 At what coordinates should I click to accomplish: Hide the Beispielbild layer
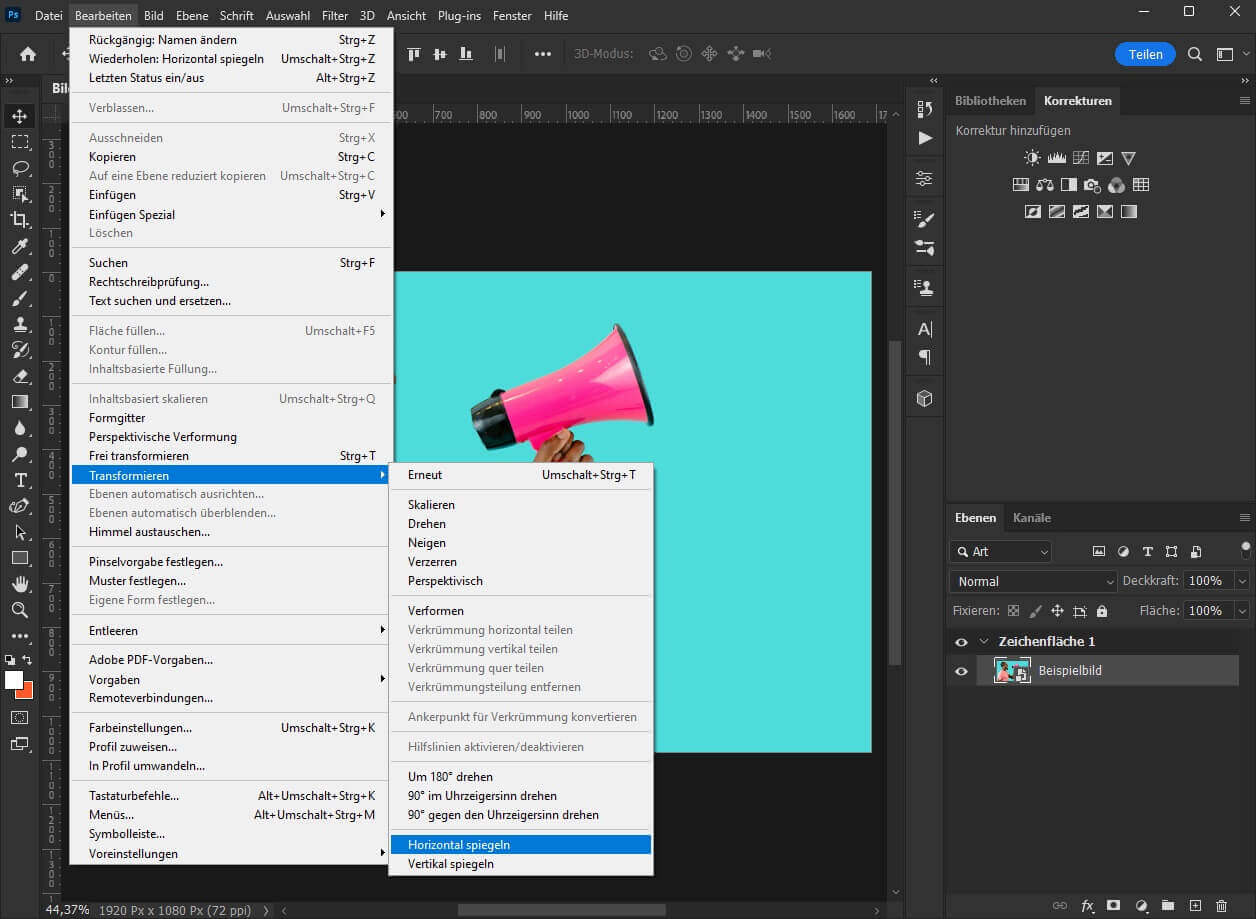[961, 670]
